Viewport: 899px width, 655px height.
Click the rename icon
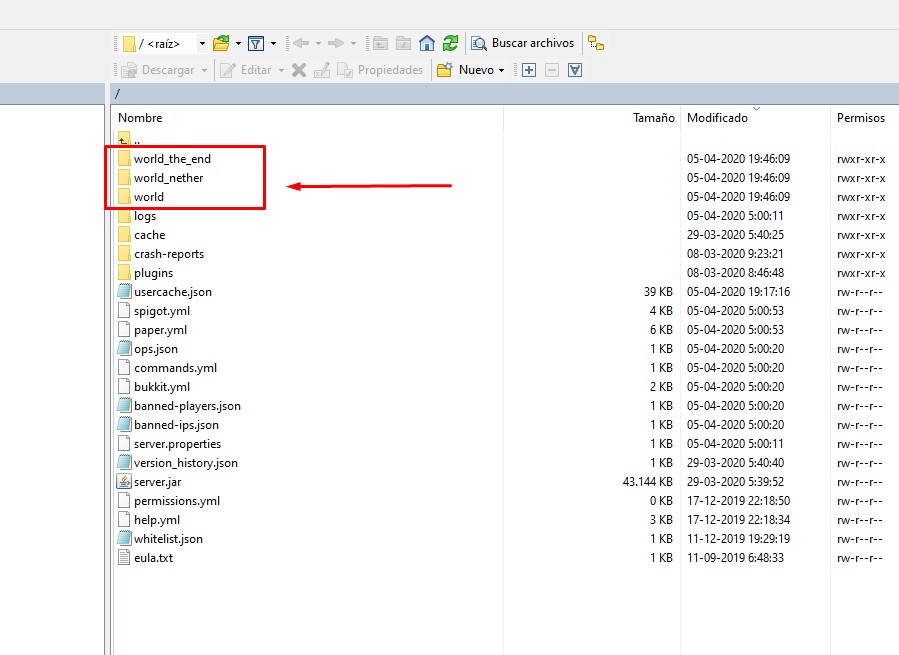[322, 70]
